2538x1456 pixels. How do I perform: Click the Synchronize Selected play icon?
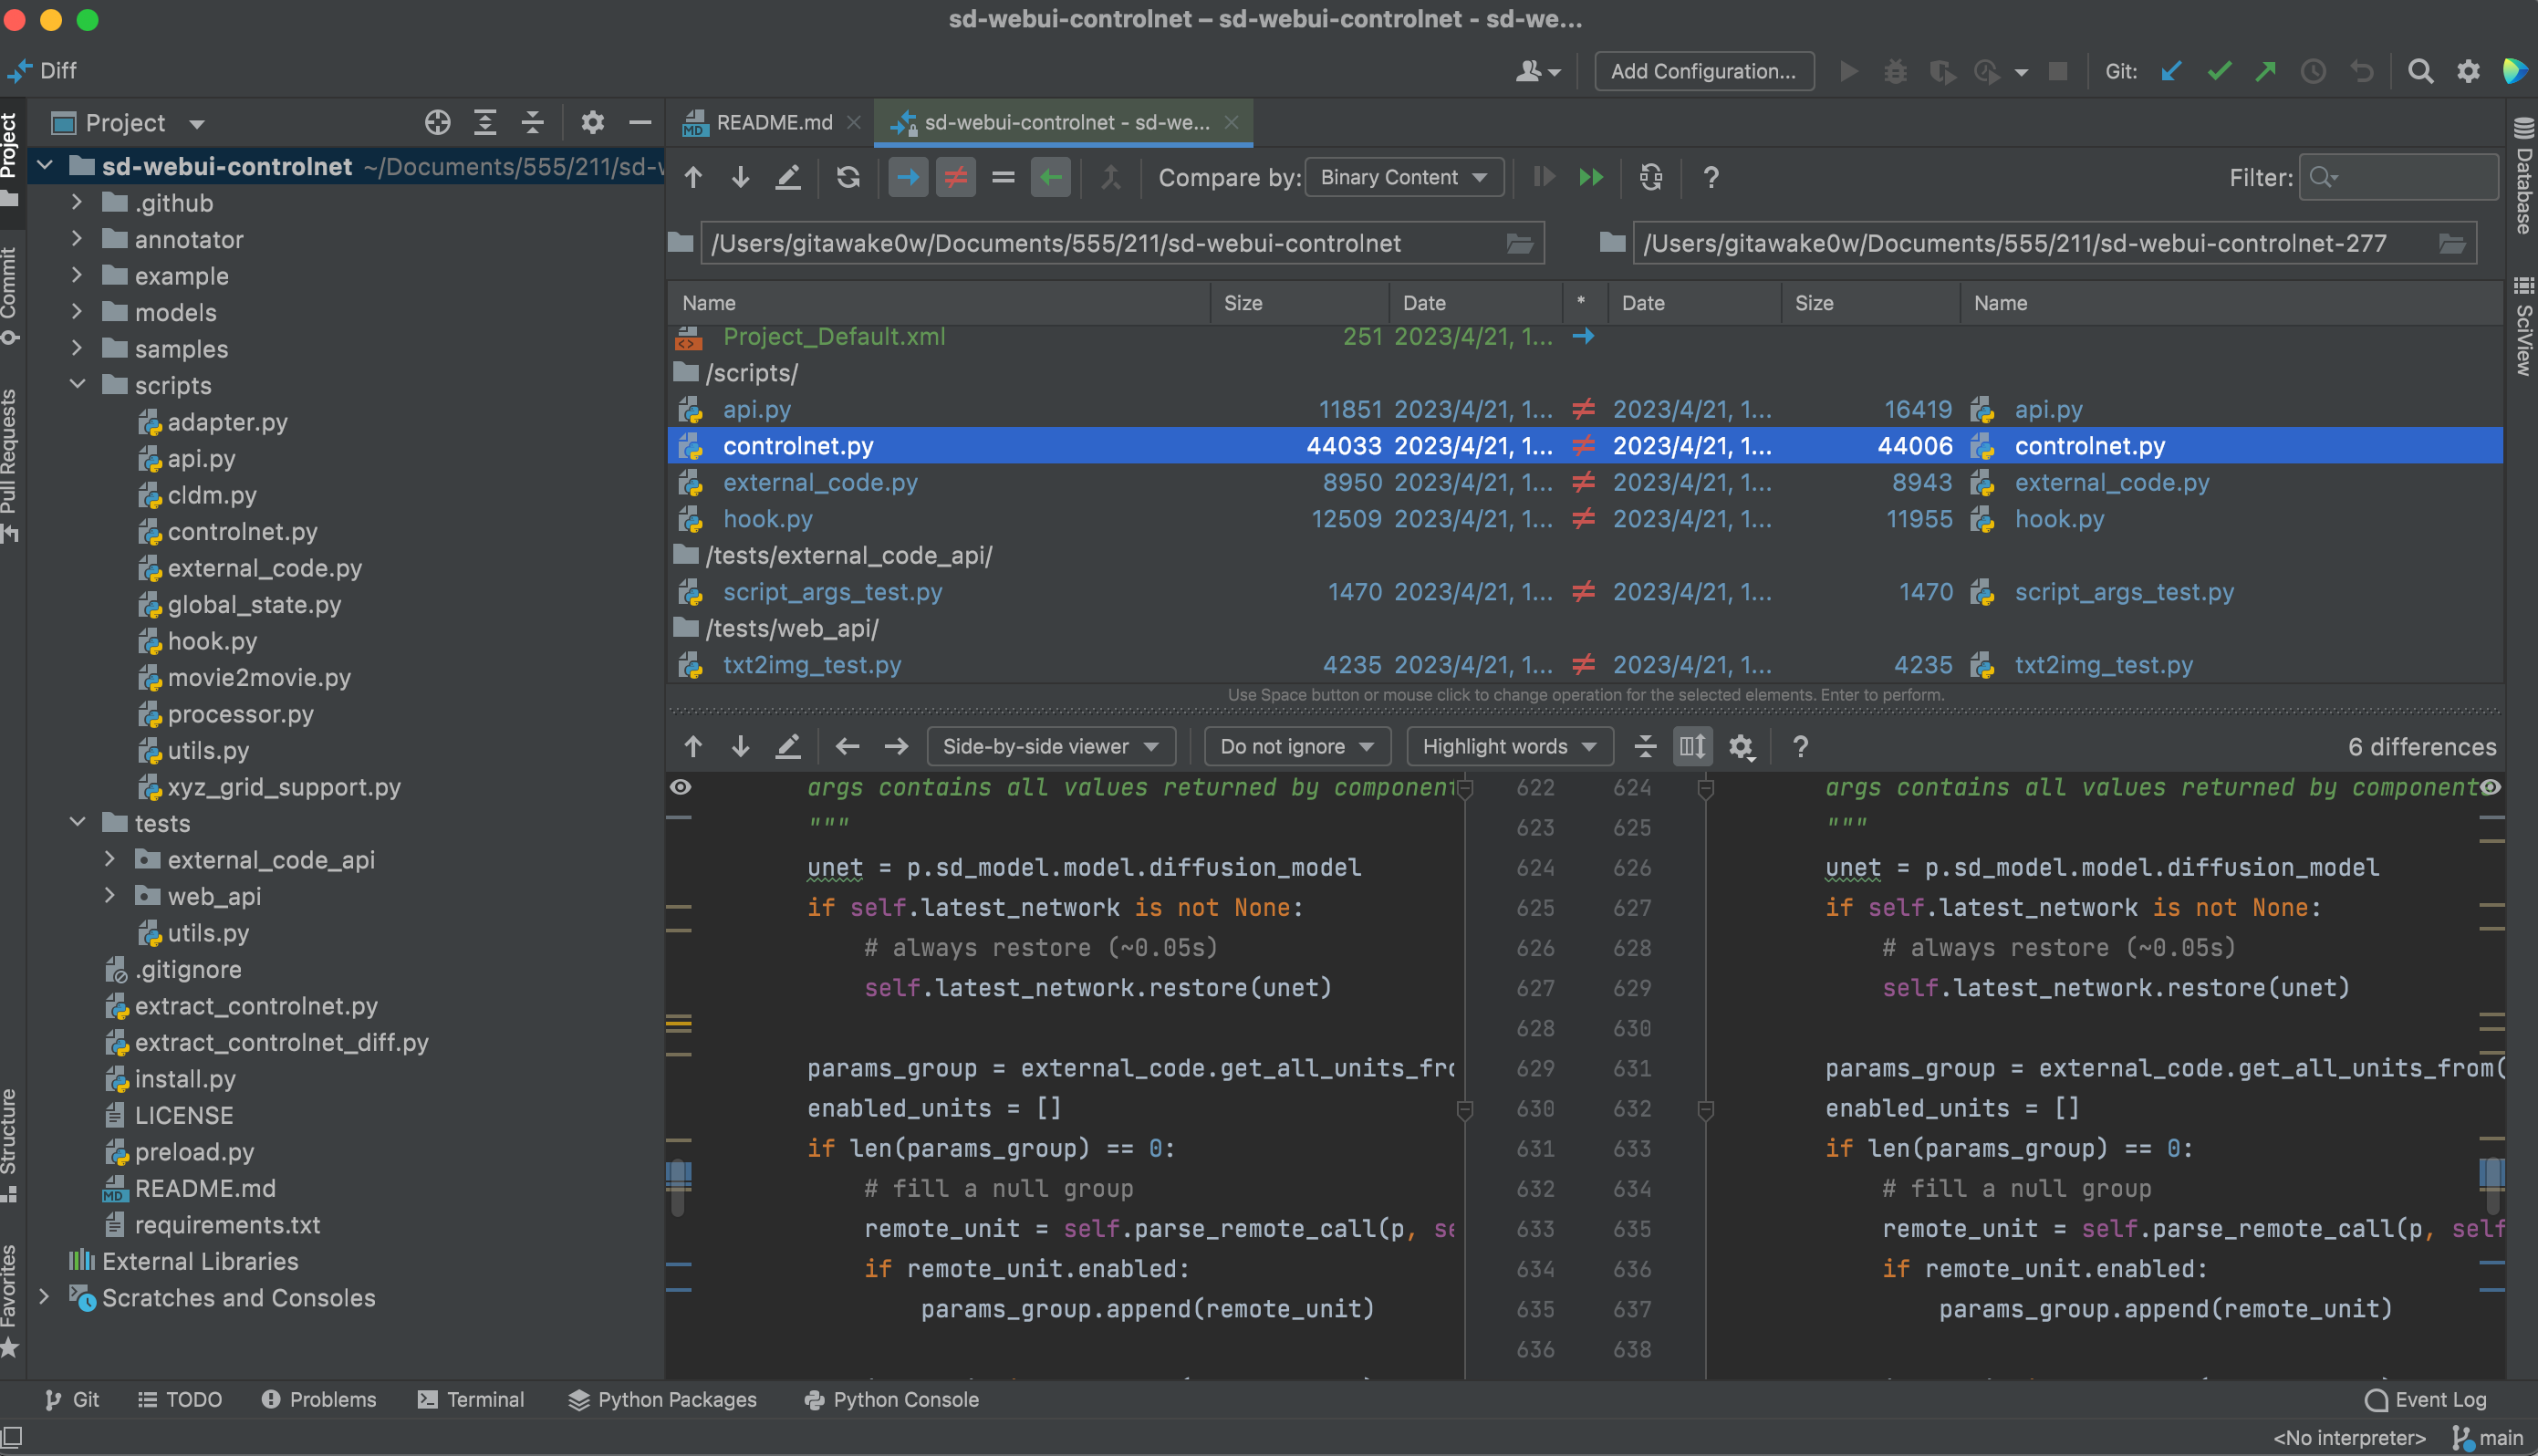tap(1544, 178)
